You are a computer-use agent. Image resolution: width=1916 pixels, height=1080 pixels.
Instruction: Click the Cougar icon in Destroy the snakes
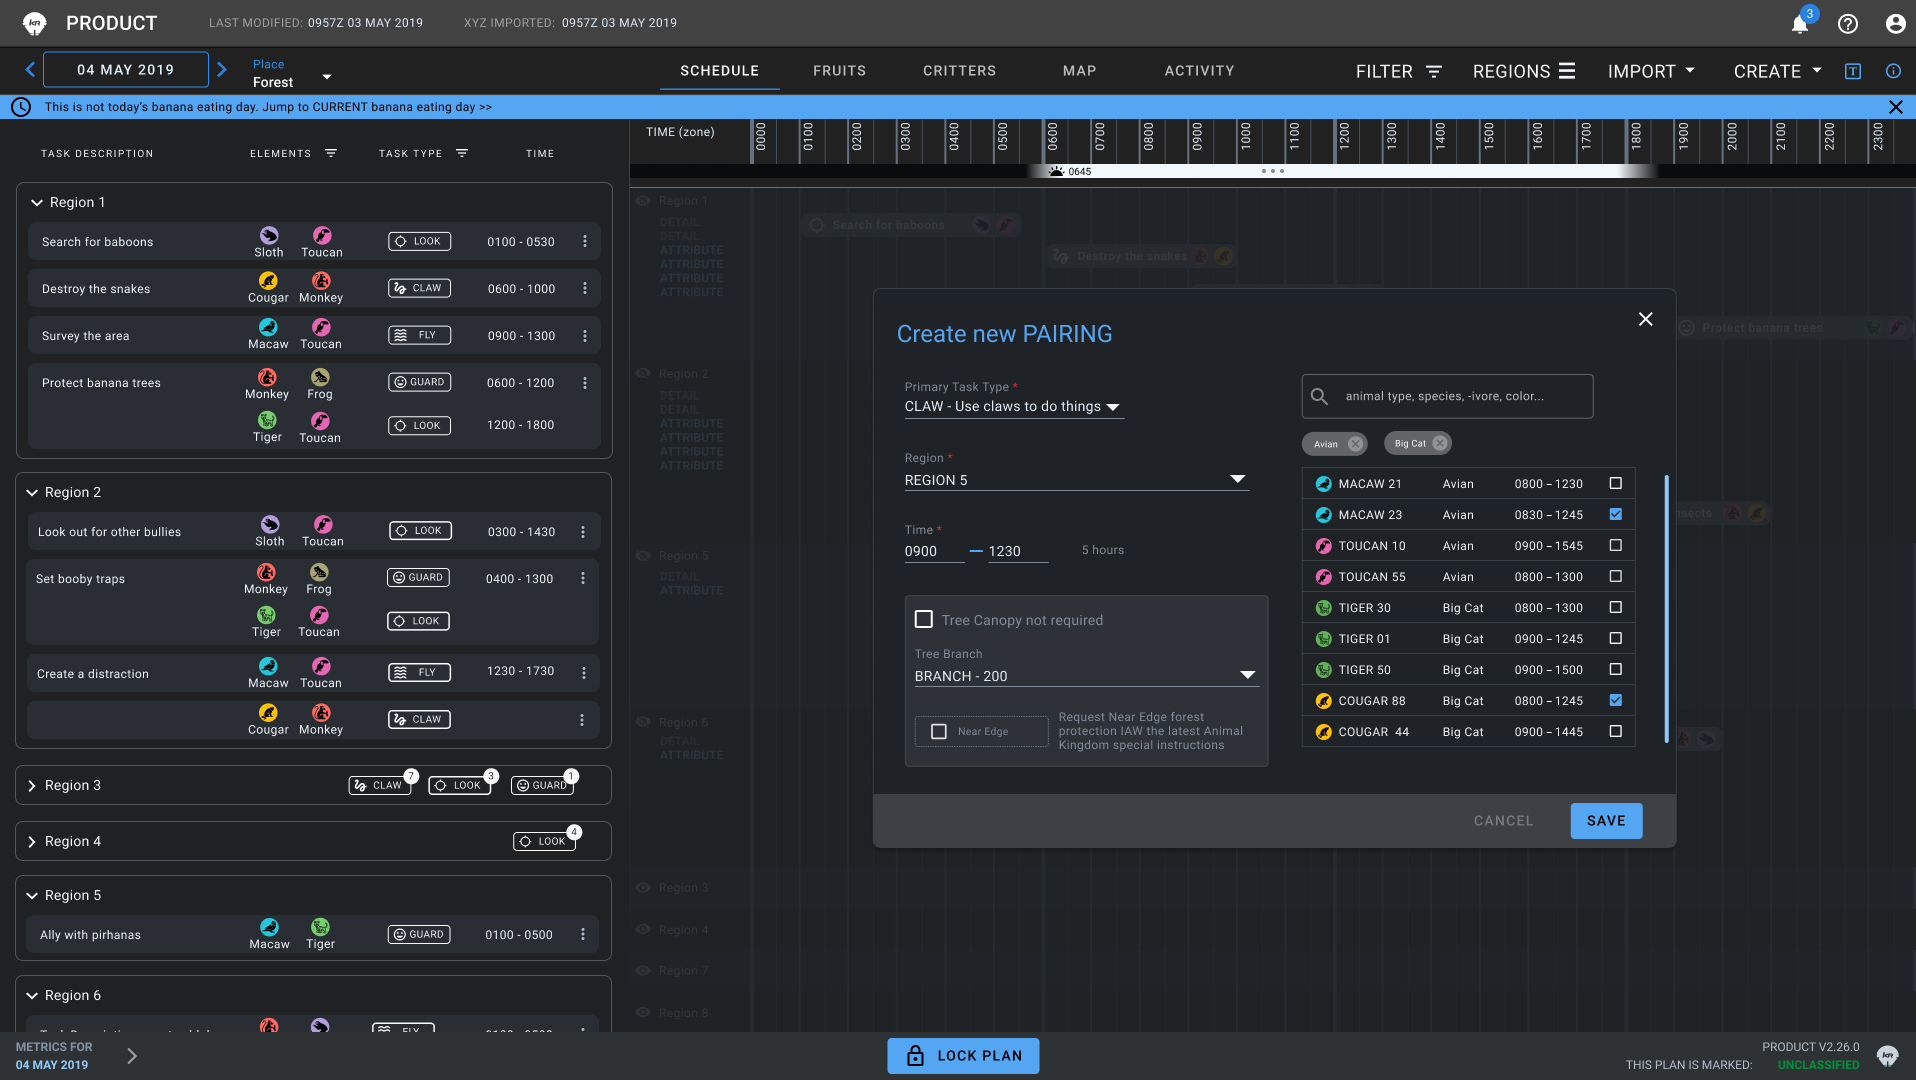point(268,280)
